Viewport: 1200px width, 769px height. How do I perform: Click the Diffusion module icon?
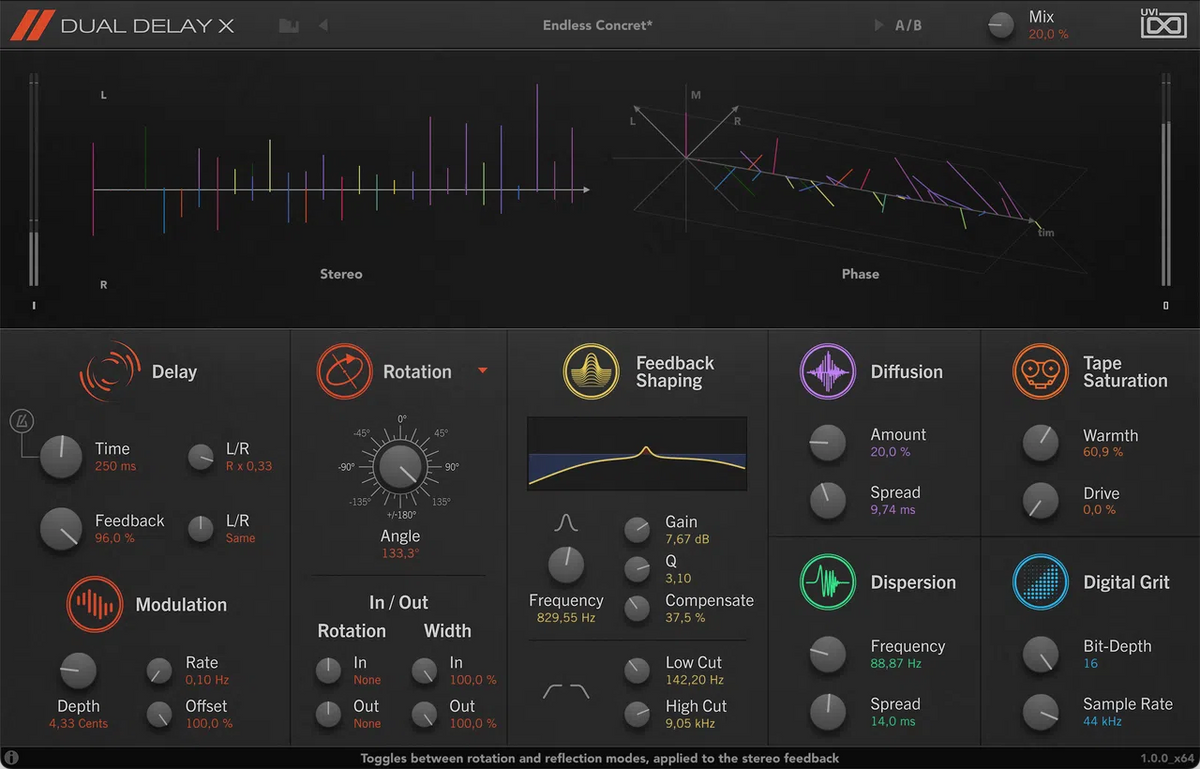click(x=827, y=371)
